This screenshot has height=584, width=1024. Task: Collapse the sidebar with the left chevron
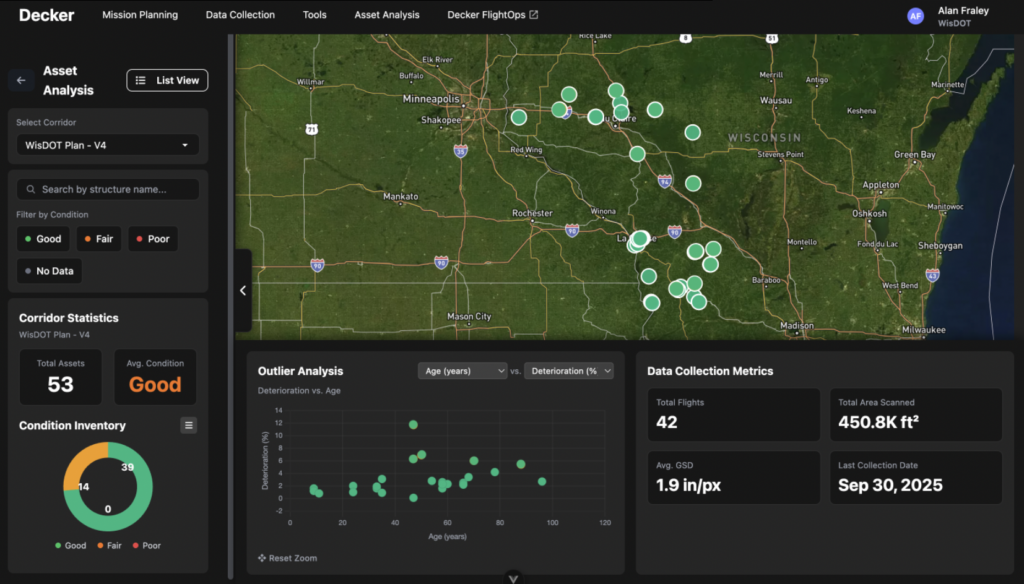242,291
